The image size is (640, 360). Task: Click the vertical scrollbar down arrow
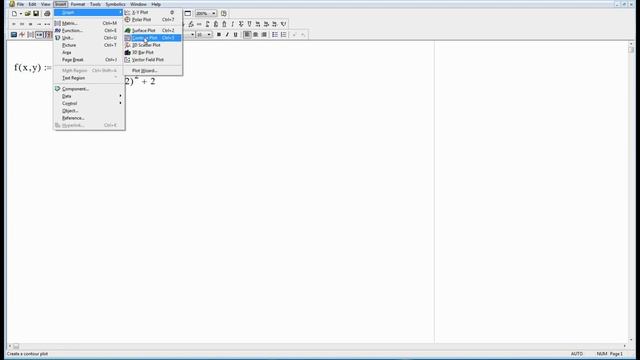pos(631,340)
